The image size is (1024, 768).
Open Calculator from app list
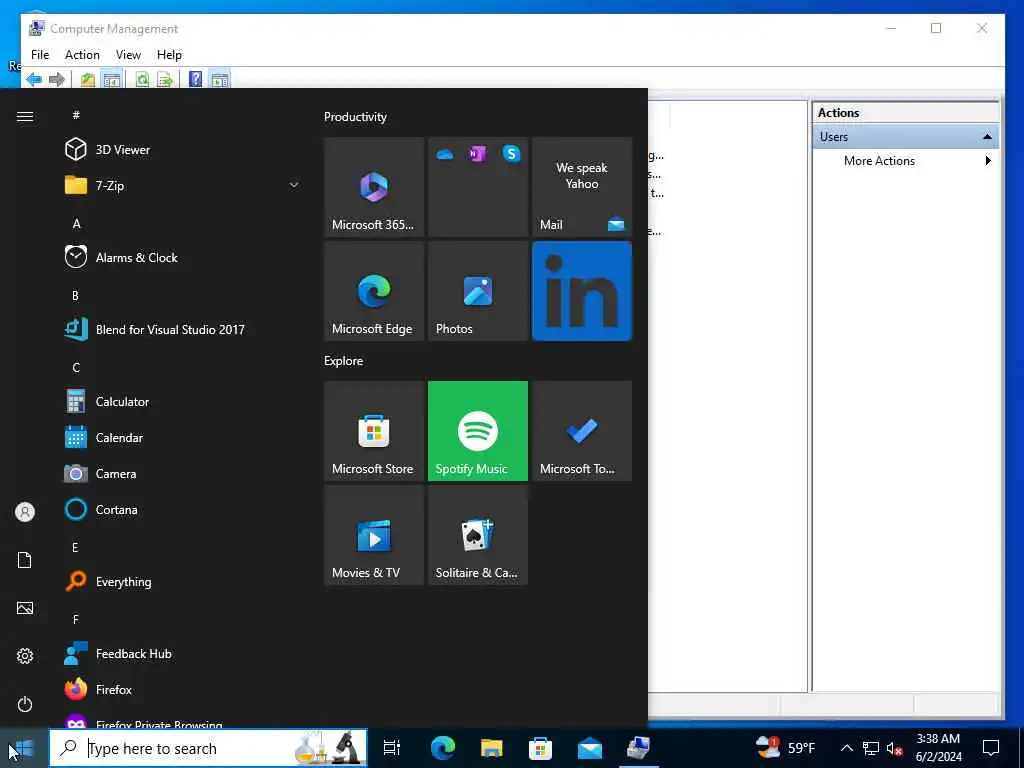(182, 402)
